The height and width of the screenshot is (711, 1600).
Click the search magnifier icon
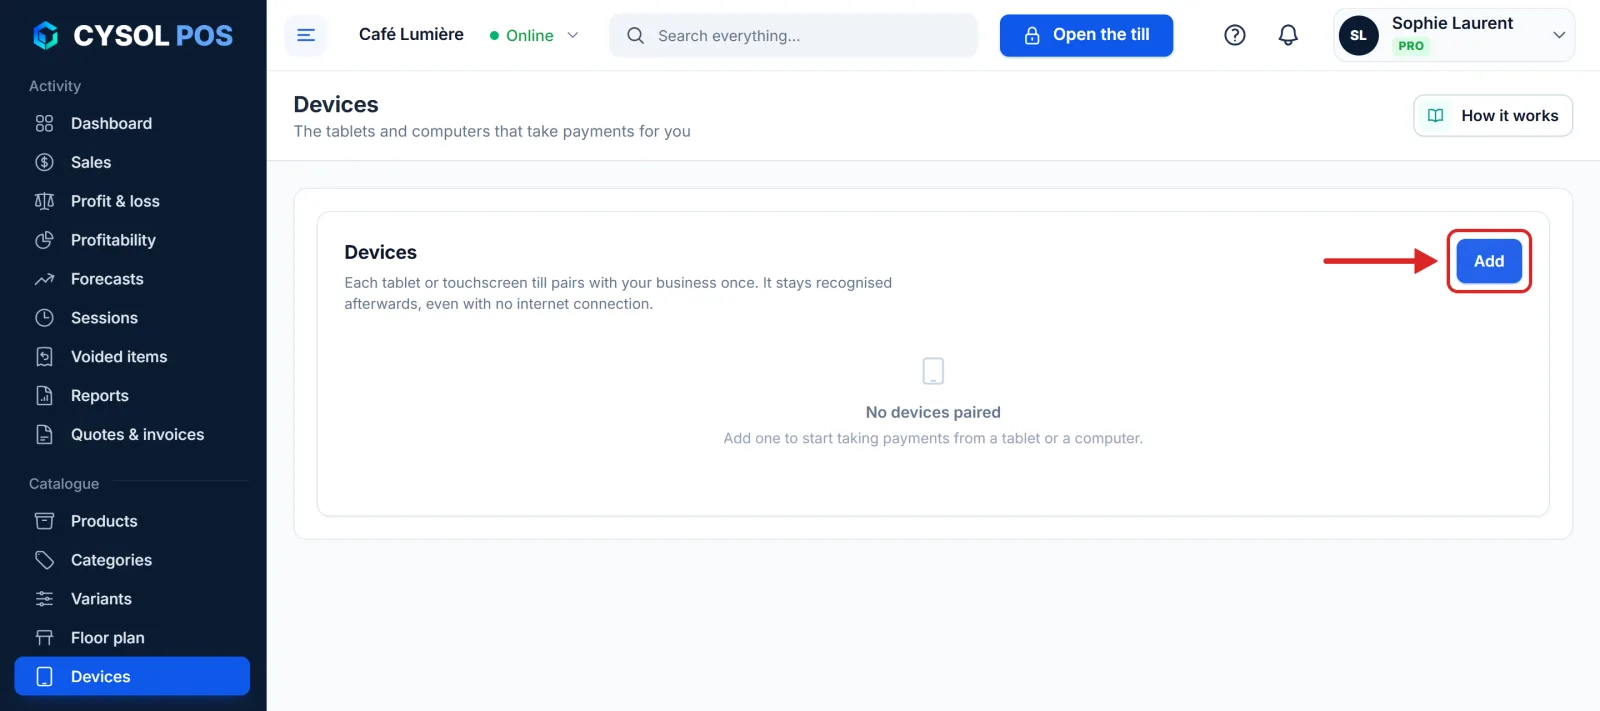[635, 36]
